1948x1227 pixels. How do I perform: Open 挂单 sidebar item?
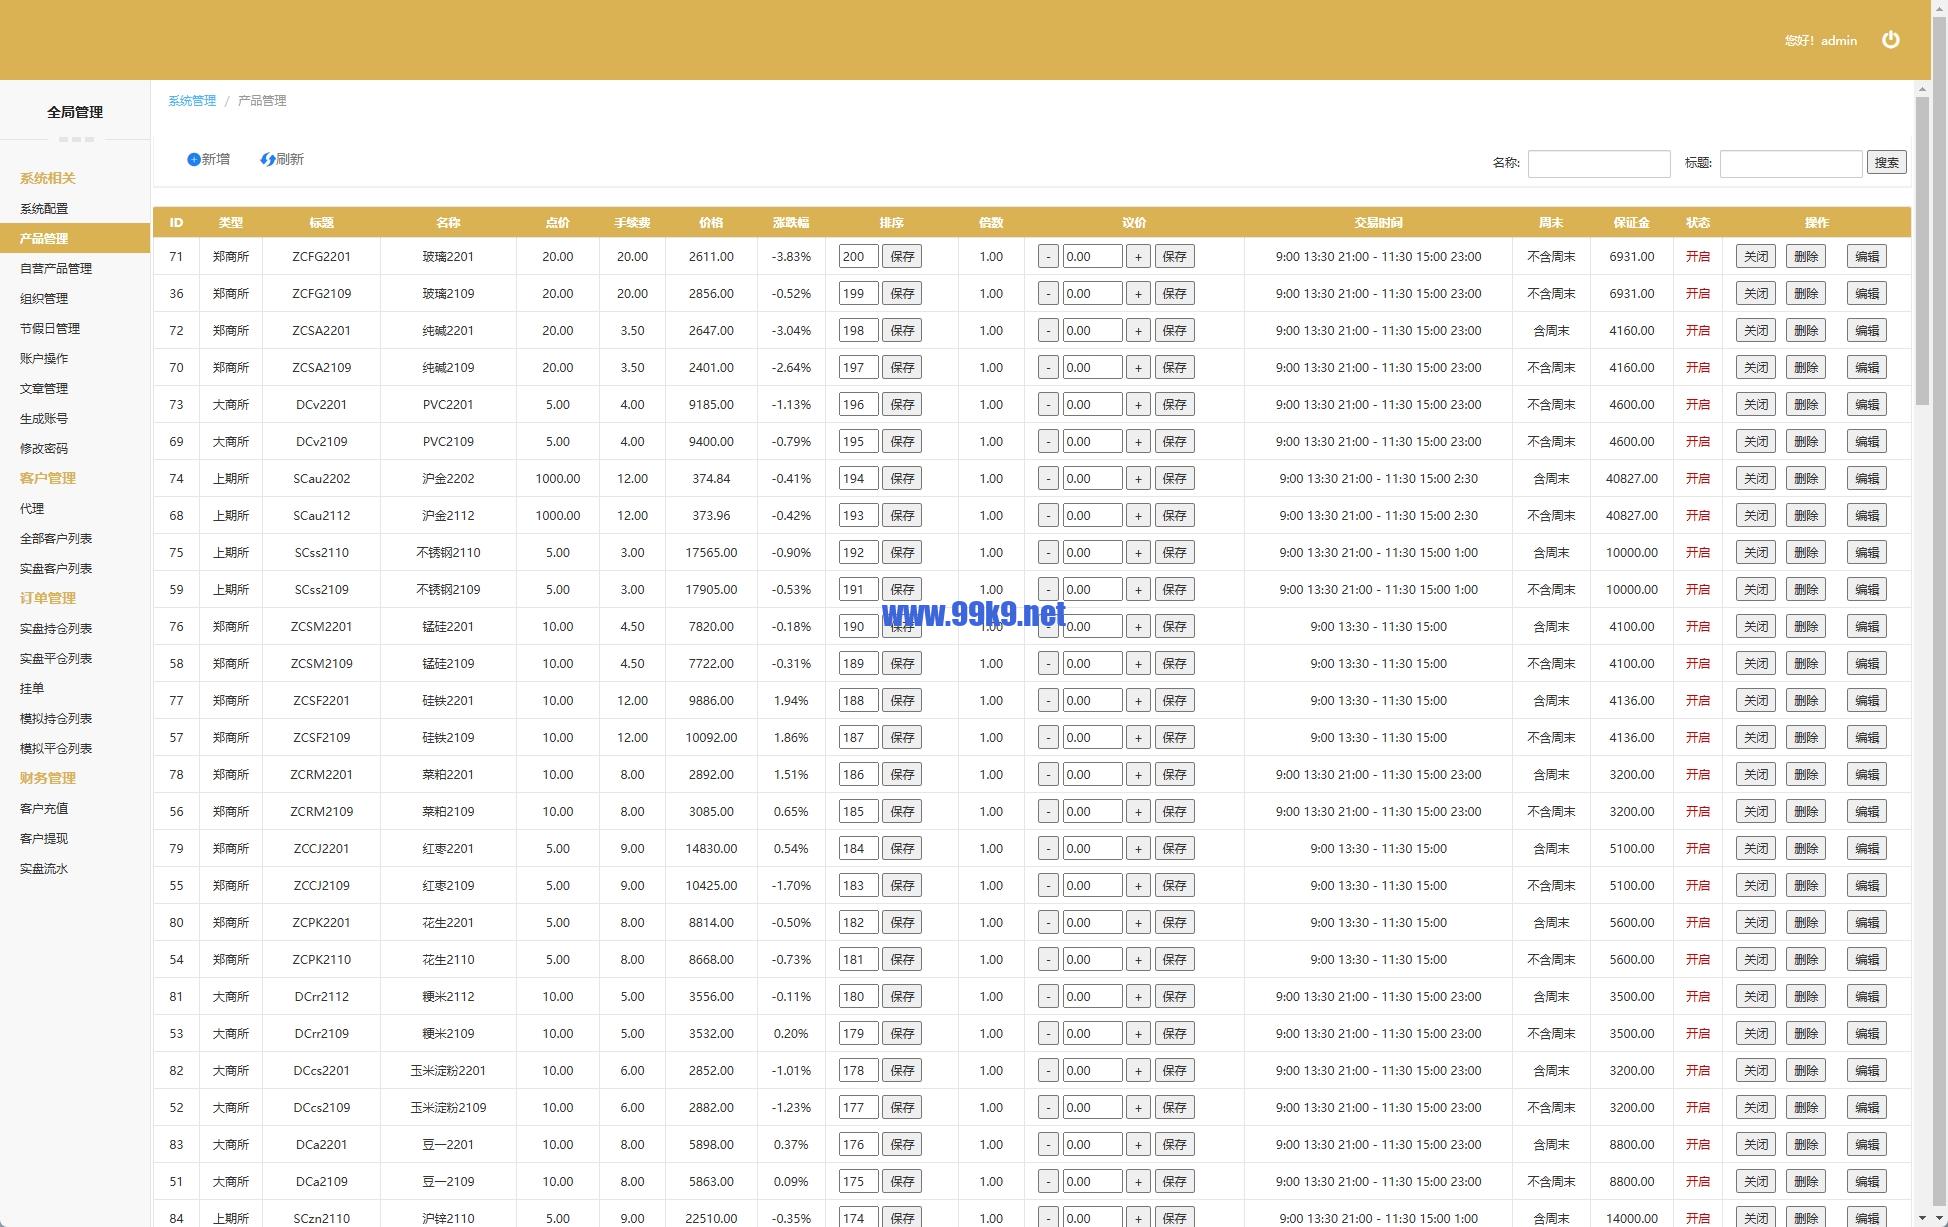pyautogui.click(x=32, y=688)
